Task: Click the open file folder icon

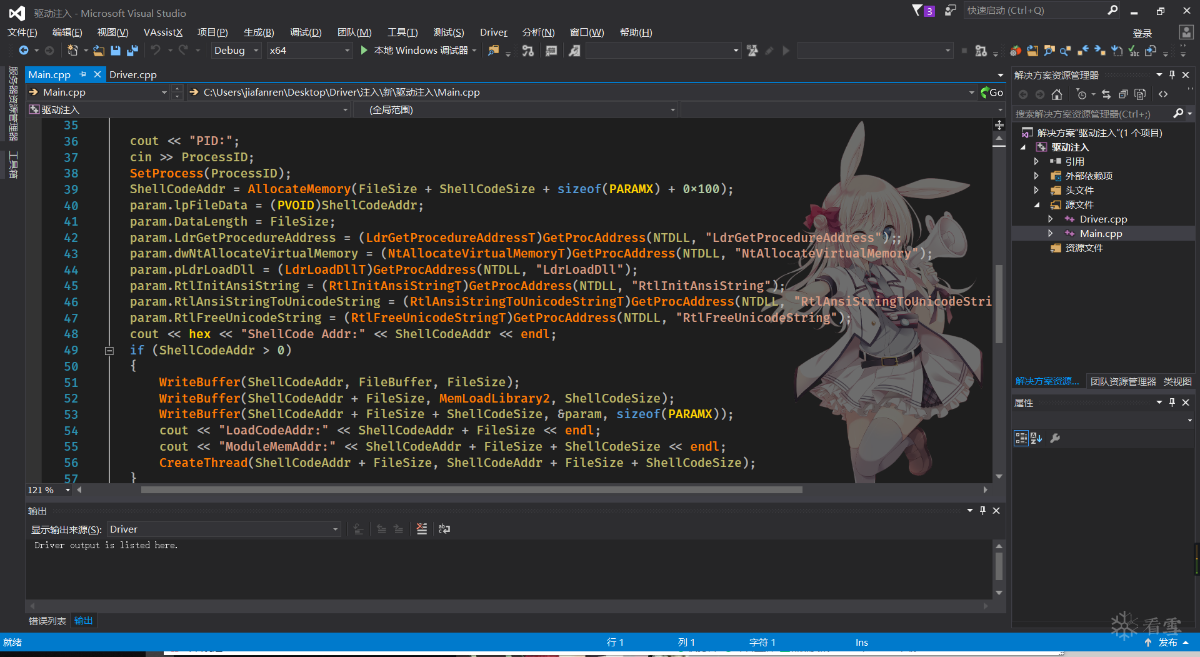Action: (98, 50)
